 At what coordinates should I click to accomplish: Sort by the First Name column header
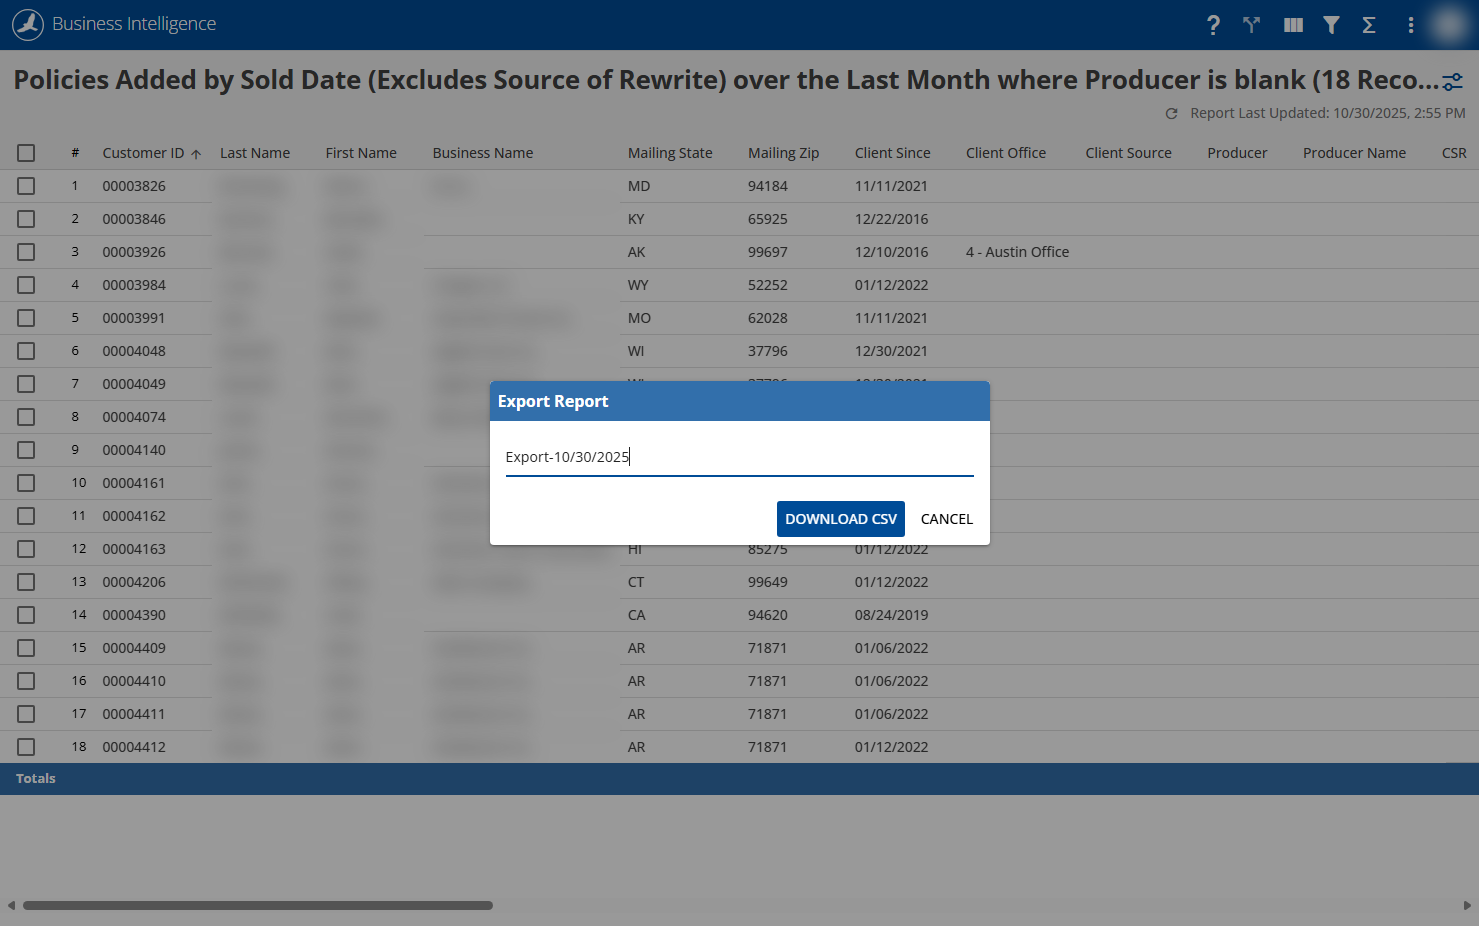361,153
